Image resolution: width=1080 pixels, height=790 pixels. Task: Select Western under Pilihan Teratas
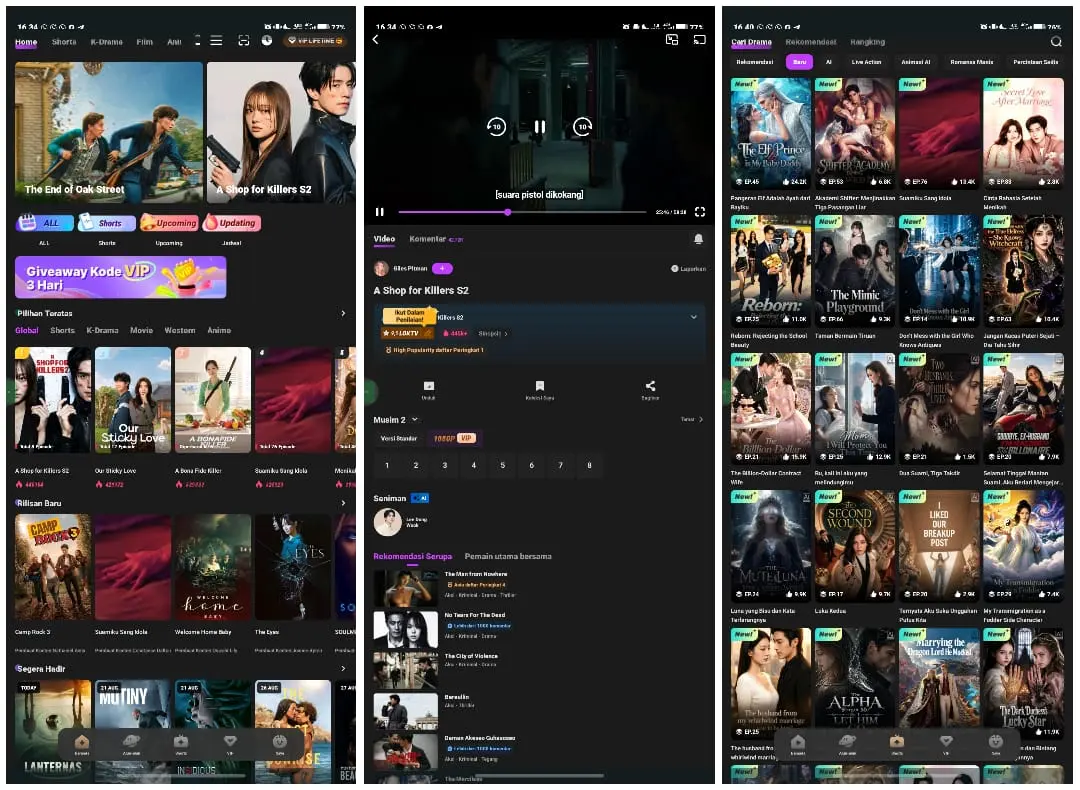180,331
